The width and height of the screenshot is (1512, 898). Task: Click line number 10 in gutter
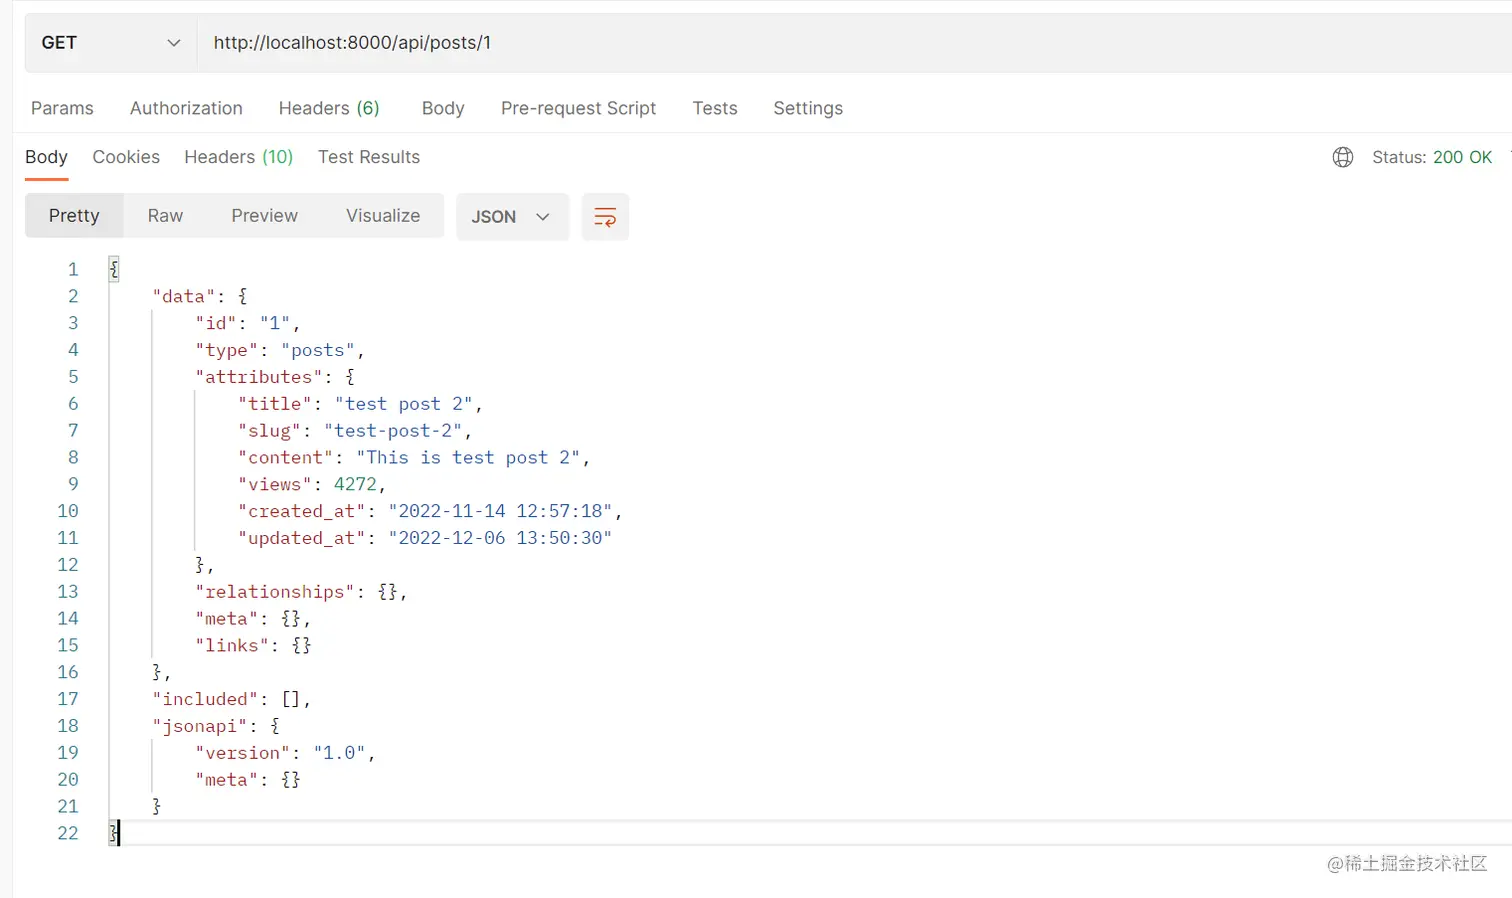[x=68, y=511]
